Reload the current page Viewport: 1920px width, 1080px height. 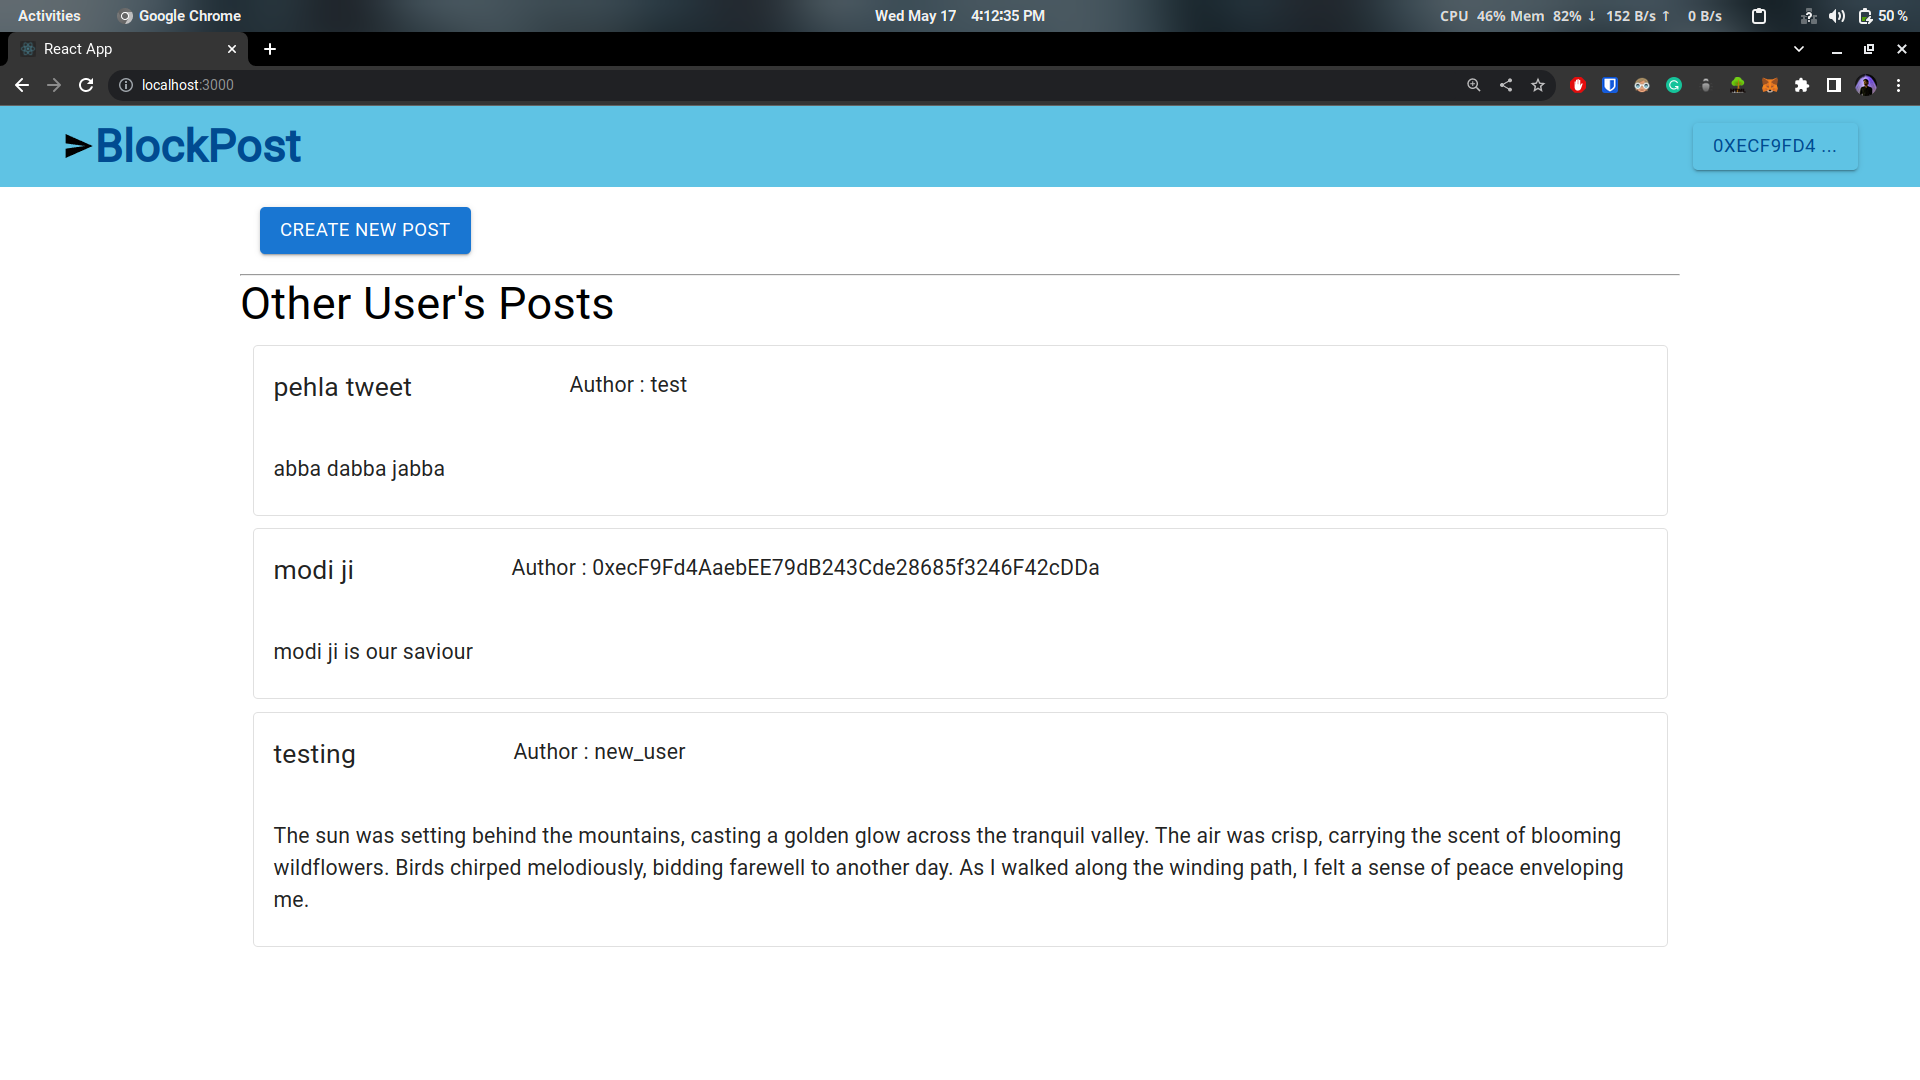pos(86,85)
